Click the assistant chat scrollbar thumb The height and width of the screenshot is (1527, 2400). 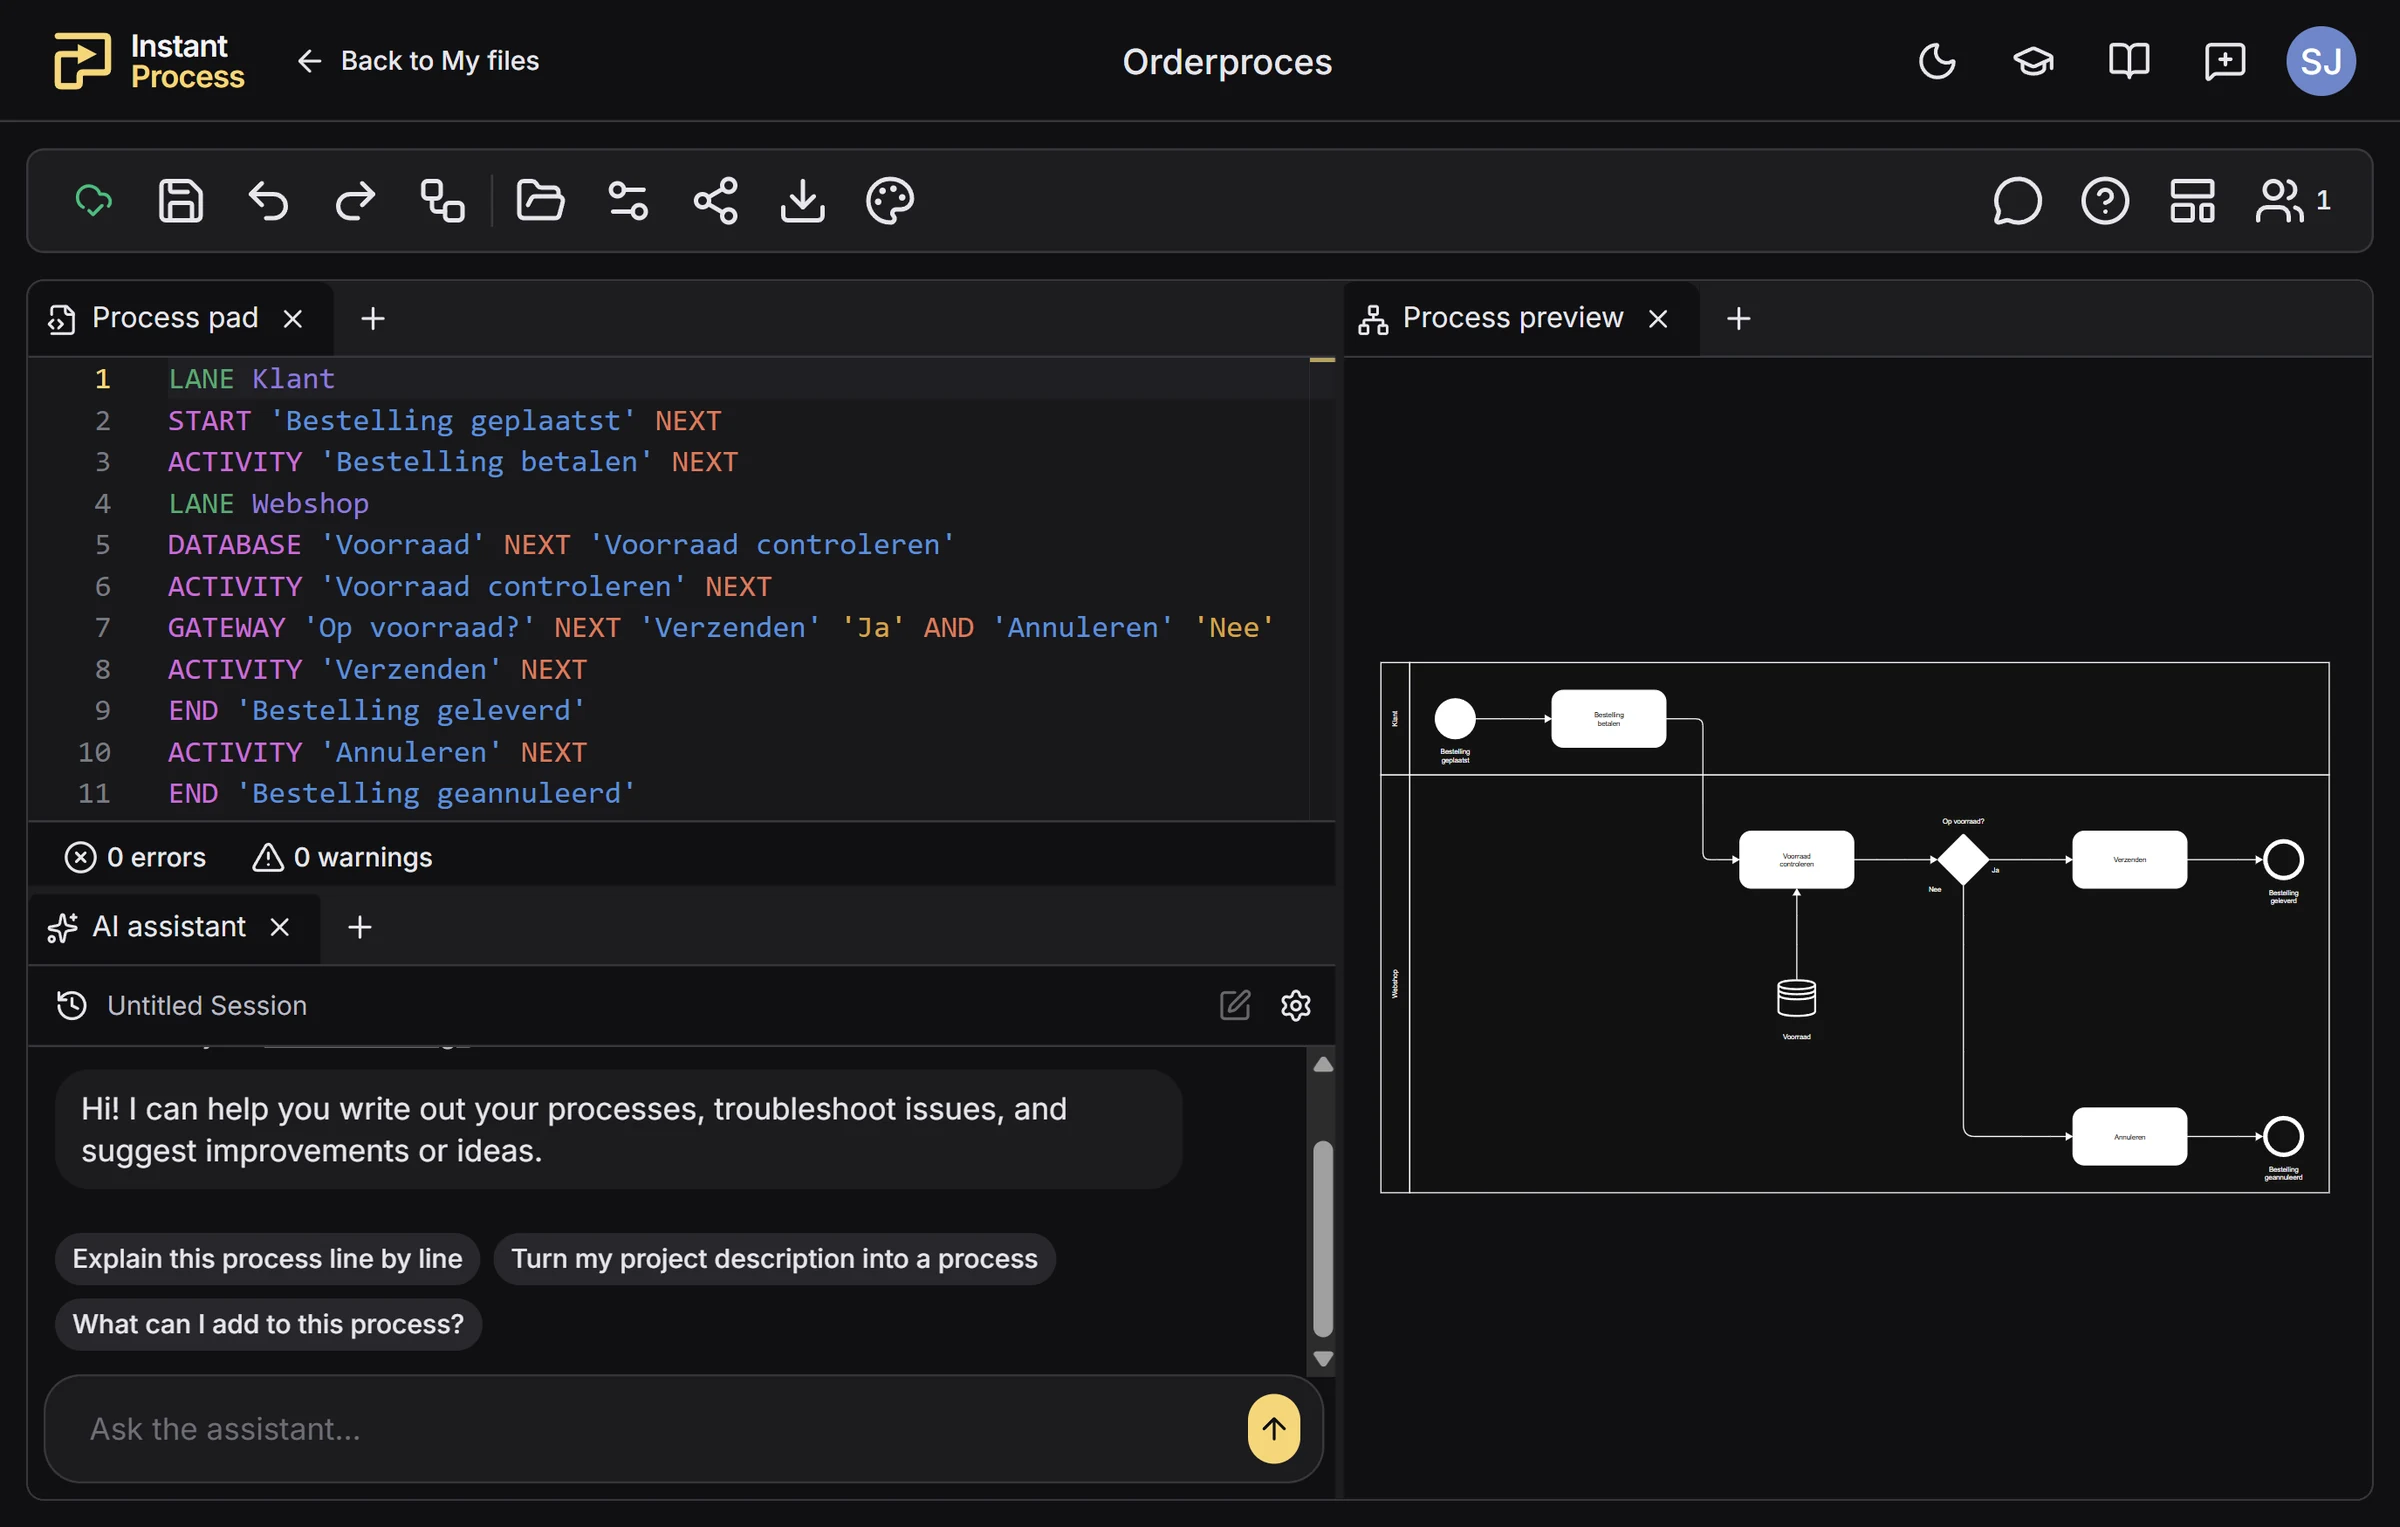[1323, 1239]
